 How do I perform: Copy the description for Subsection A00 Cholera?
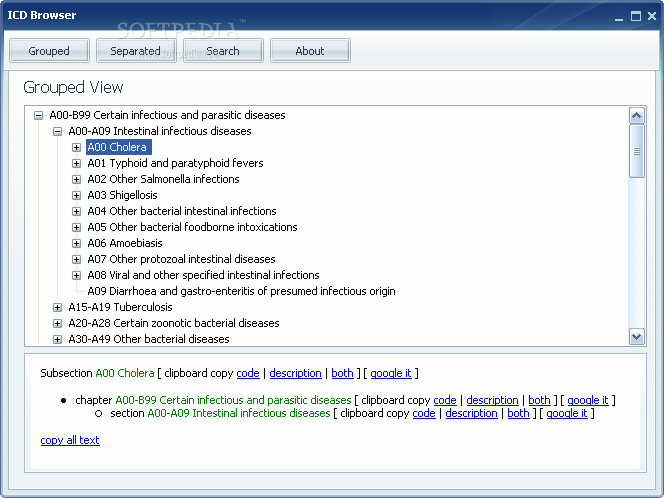(x=295, y=373)
